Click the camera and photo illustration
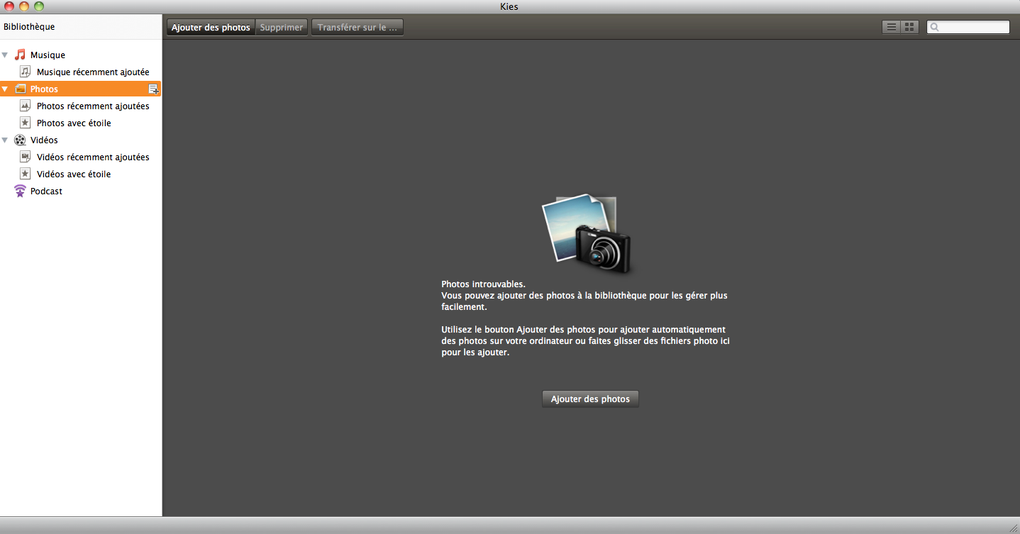 click(x=587, y=233)
